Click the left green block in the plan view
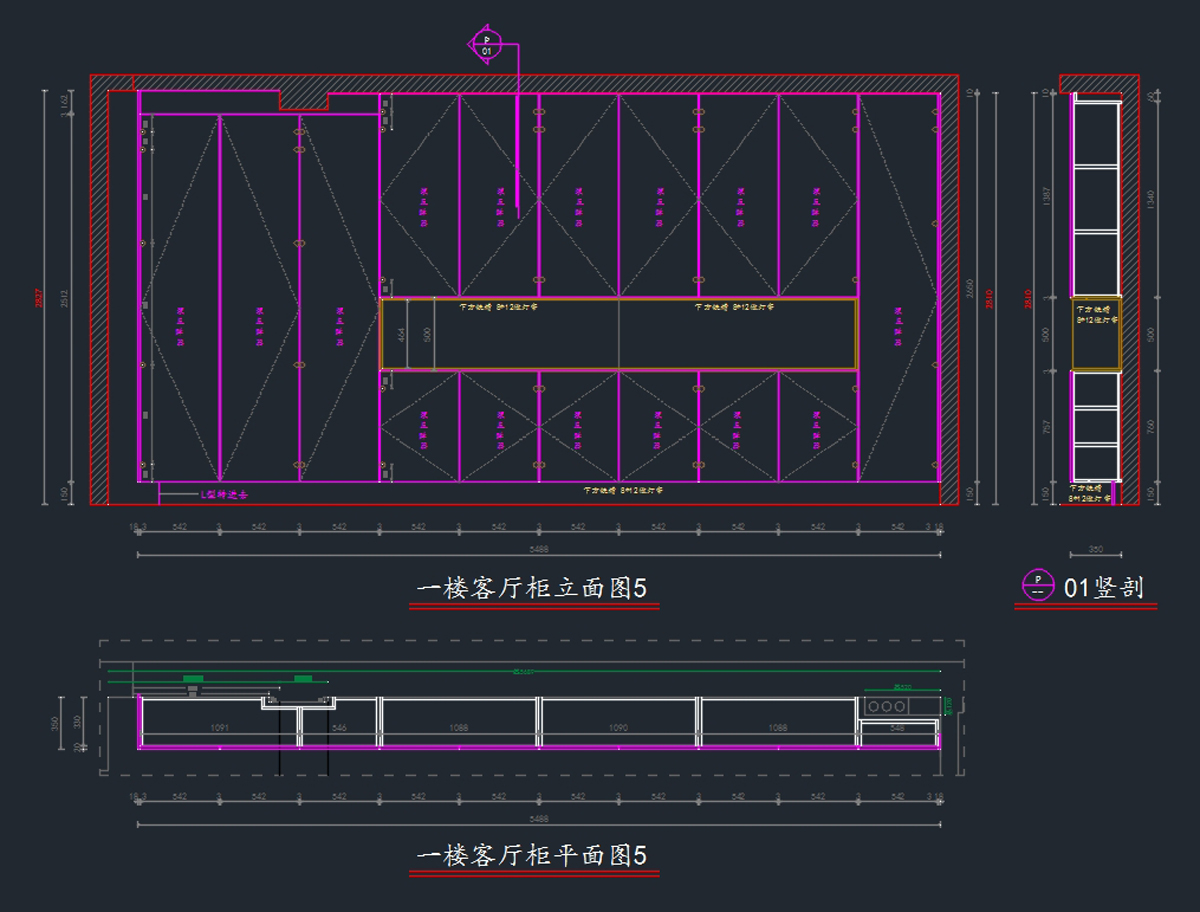The width and height of the screenshot is (1200, 912). pos(193,679)
